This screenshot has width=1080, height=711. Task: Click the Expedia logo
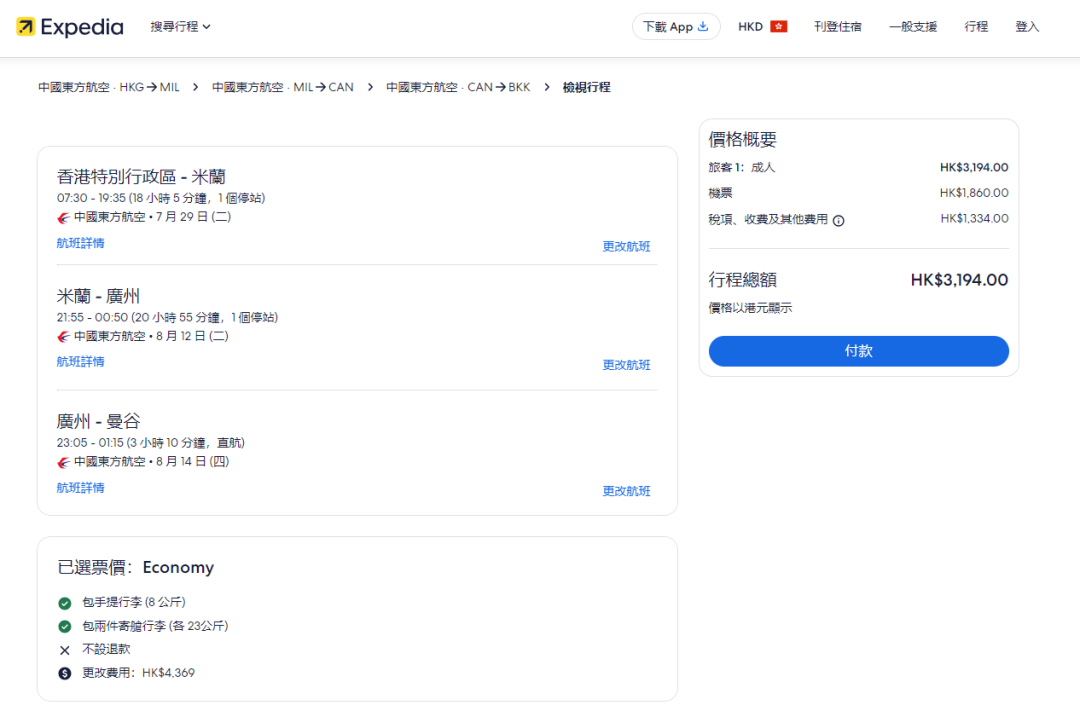70,27
